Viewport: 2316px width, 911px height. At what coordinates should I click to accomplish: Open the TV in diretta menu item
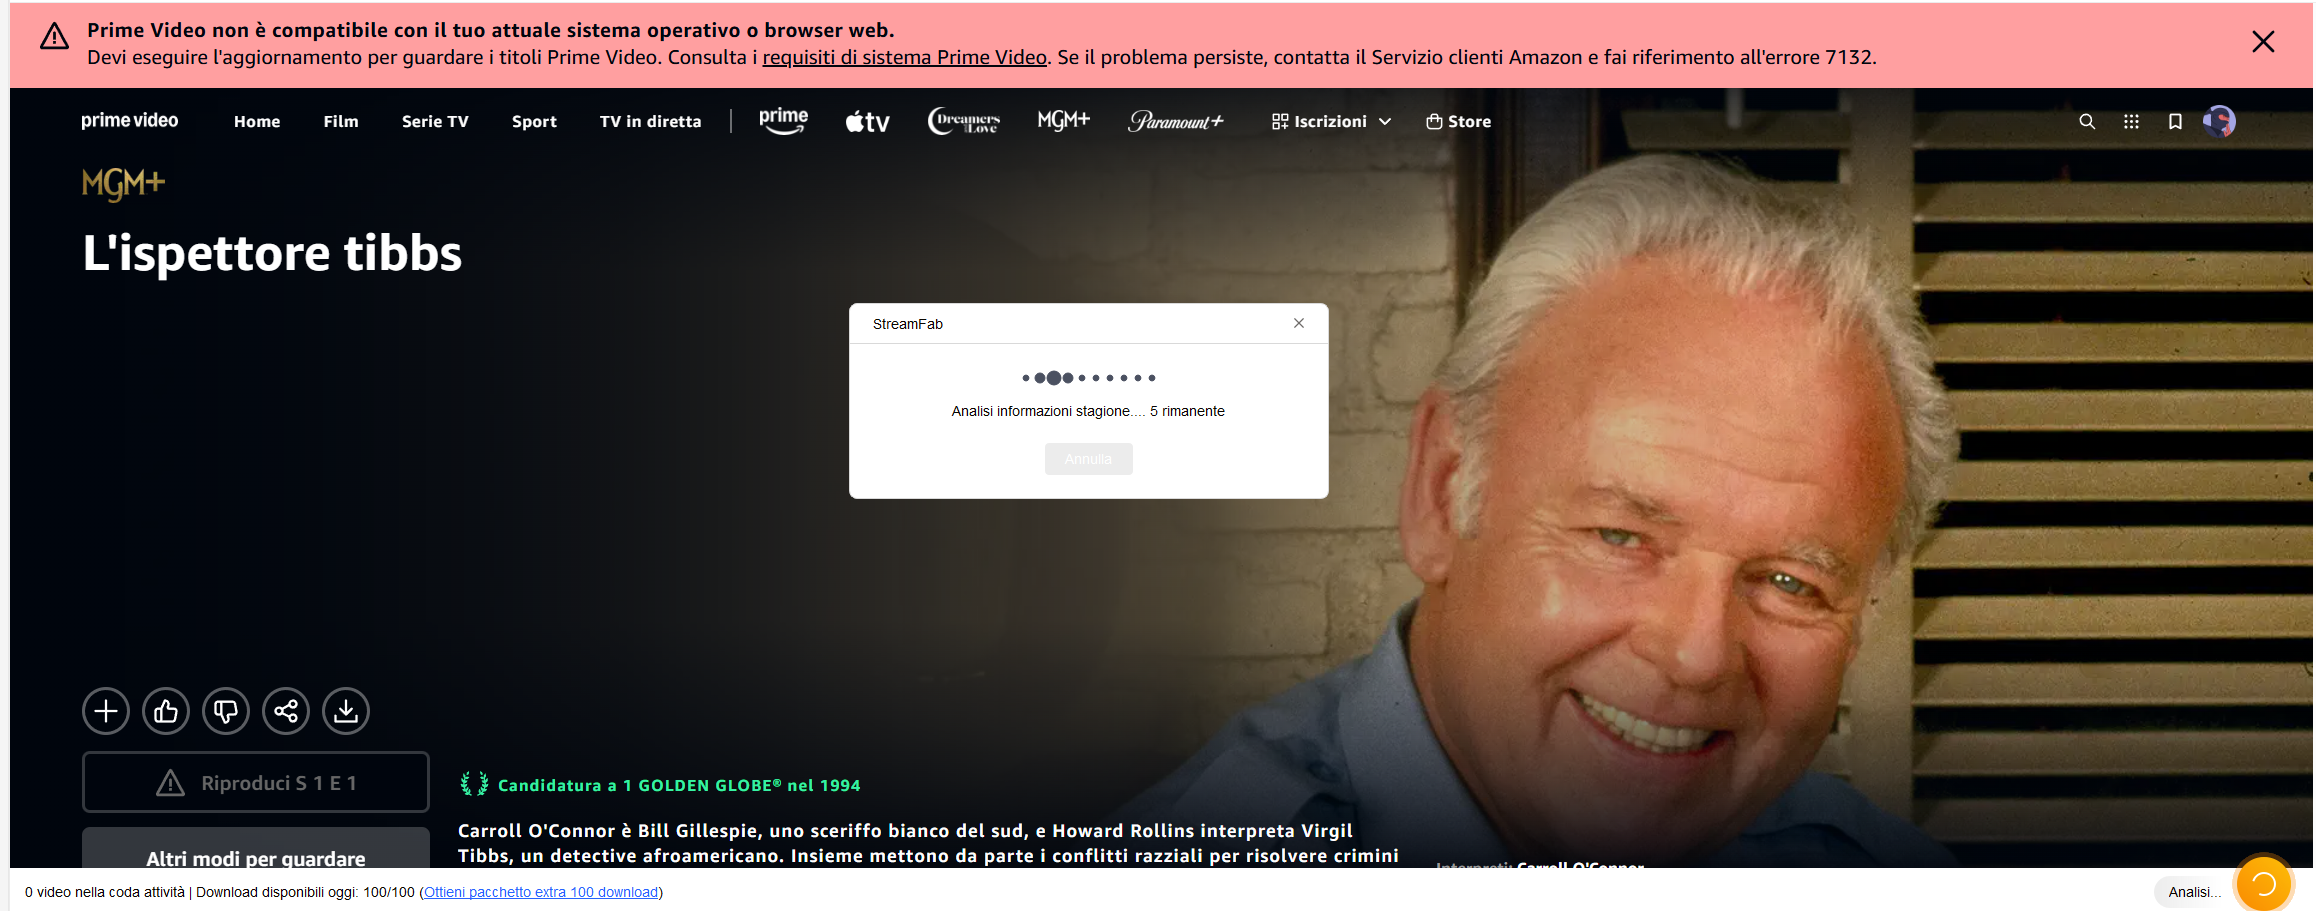pos(651,121)
